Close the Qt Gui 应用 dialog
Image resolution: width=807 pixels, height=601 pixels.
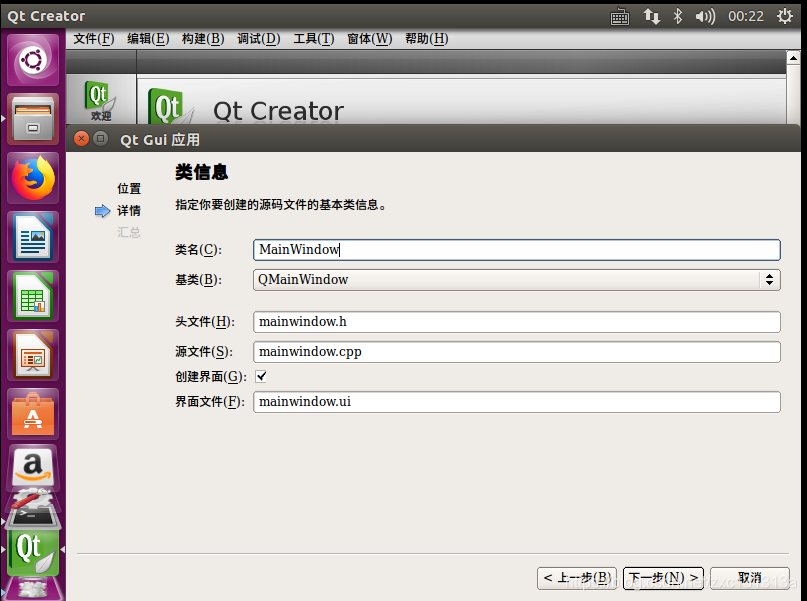coord(81,138)
